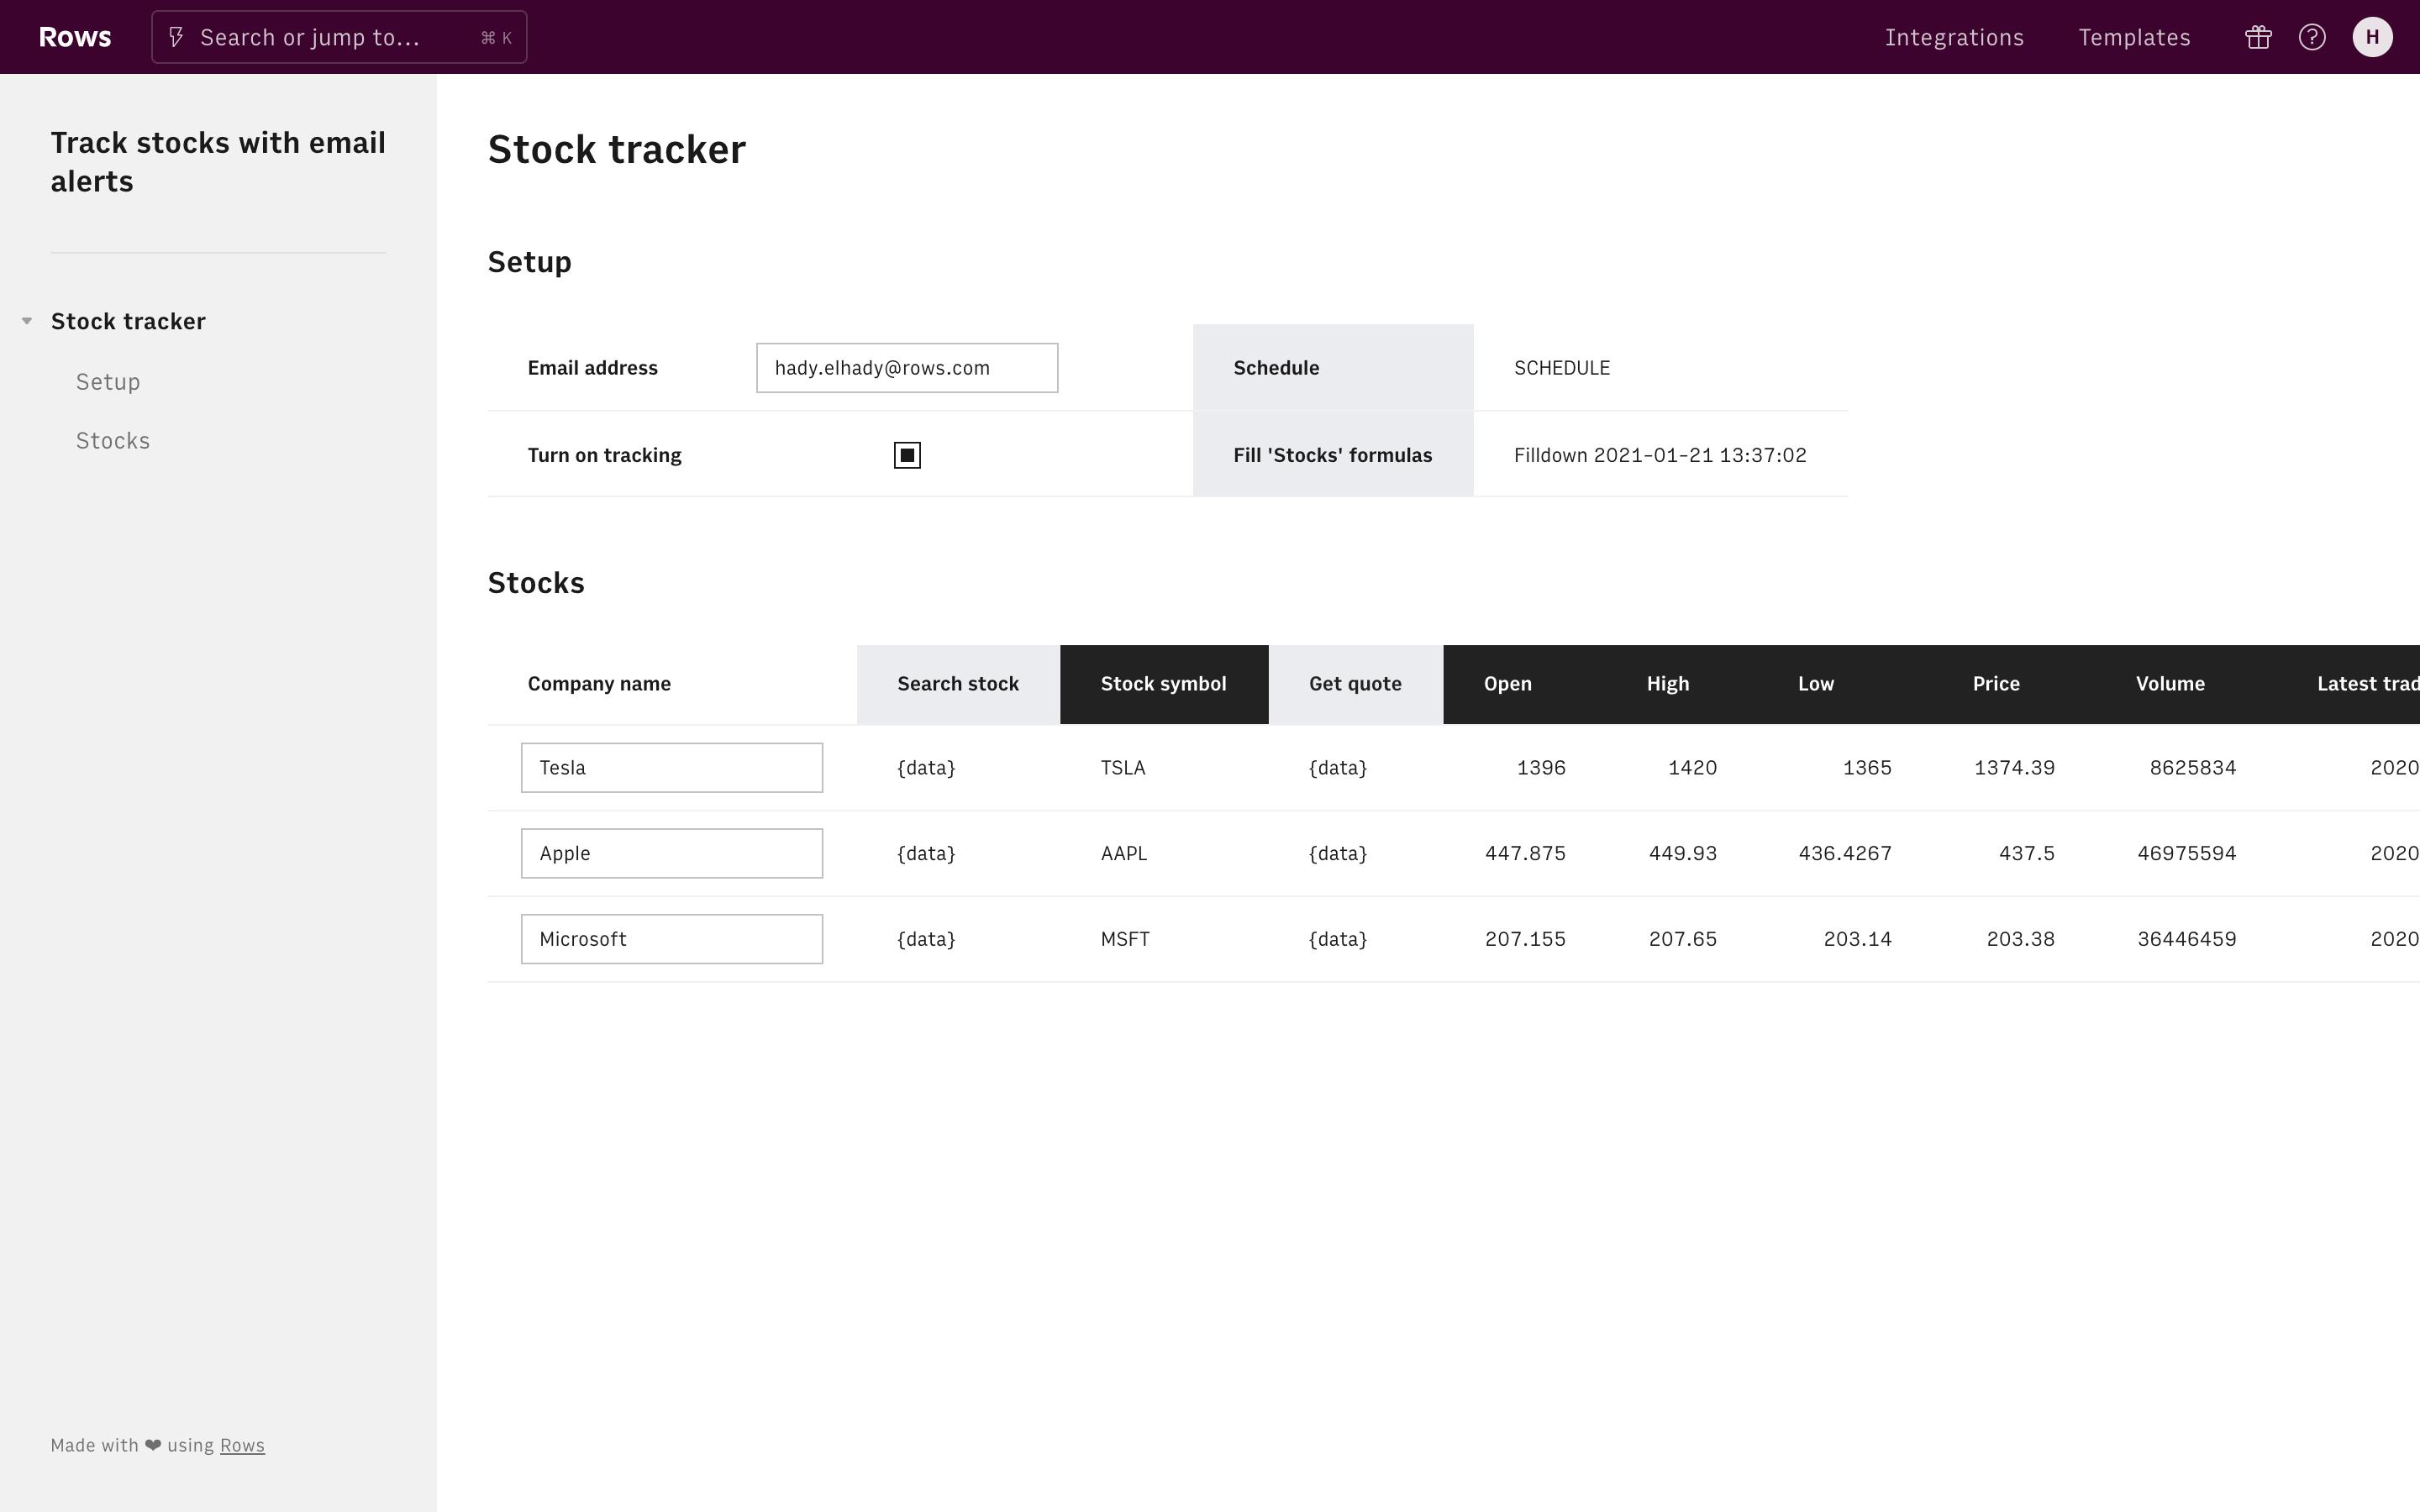Open Integrations in top bar
Image resolution: width=2420 pixels, height=1512 pixels.
pos(1954,37)
